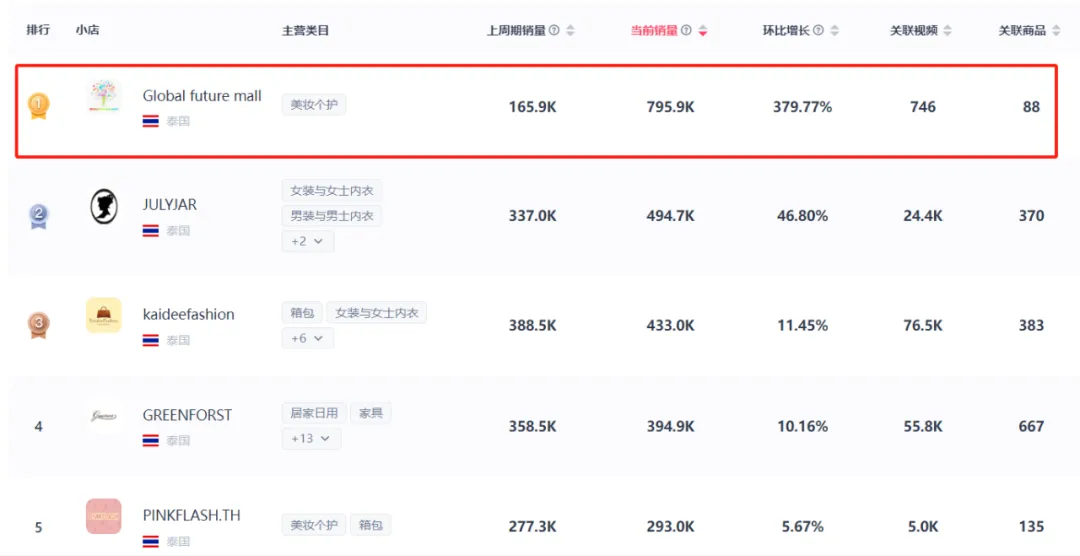The width and height of the screenshot is (1080, 556).
Task: Expand GREENFORST +13 more categories
Action: coord(311,438)
